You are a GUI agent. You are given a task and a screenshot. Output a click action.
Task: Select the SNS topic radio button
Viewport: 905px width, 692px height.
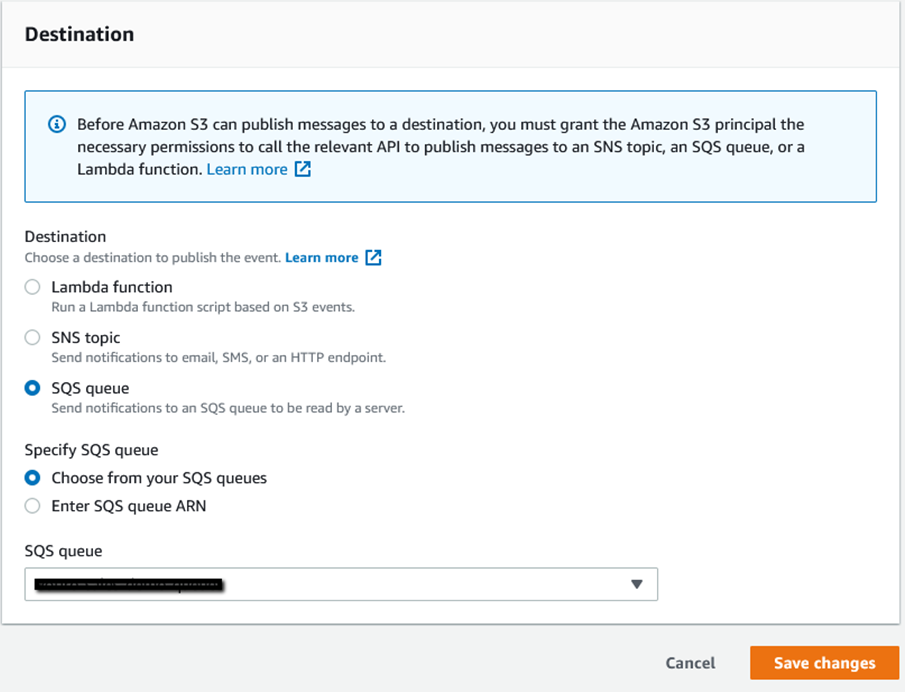pos(32,337)
